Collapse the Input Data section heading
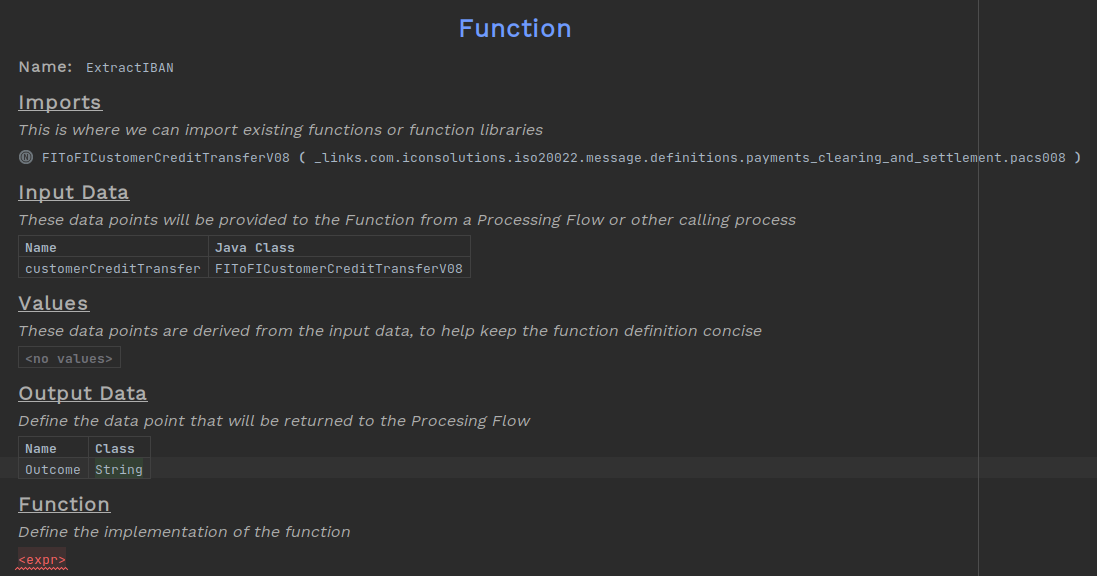The image size is (1097, 576). coord(73,192)
